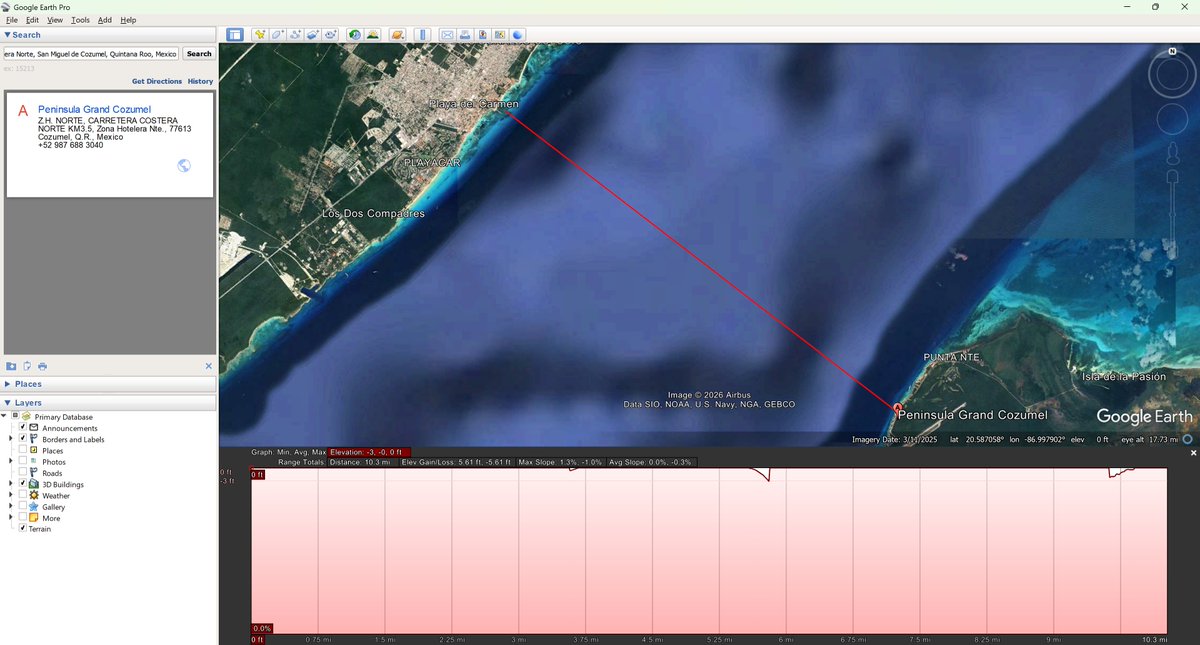The height and width of the screenshot is (645, 1200).
Task: Open the Edit menu
Action: (x=33, y=20)
